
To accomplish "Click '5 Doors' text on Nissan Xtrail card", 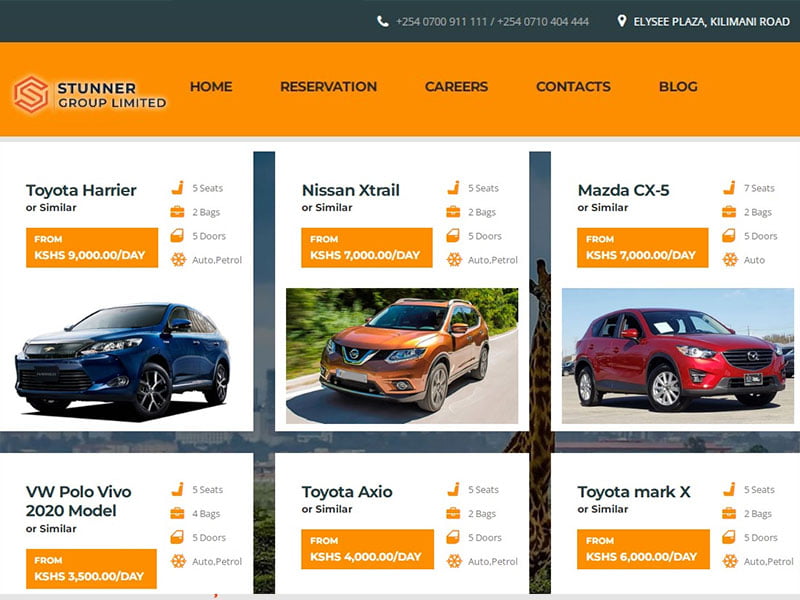I will pos(485,236).
